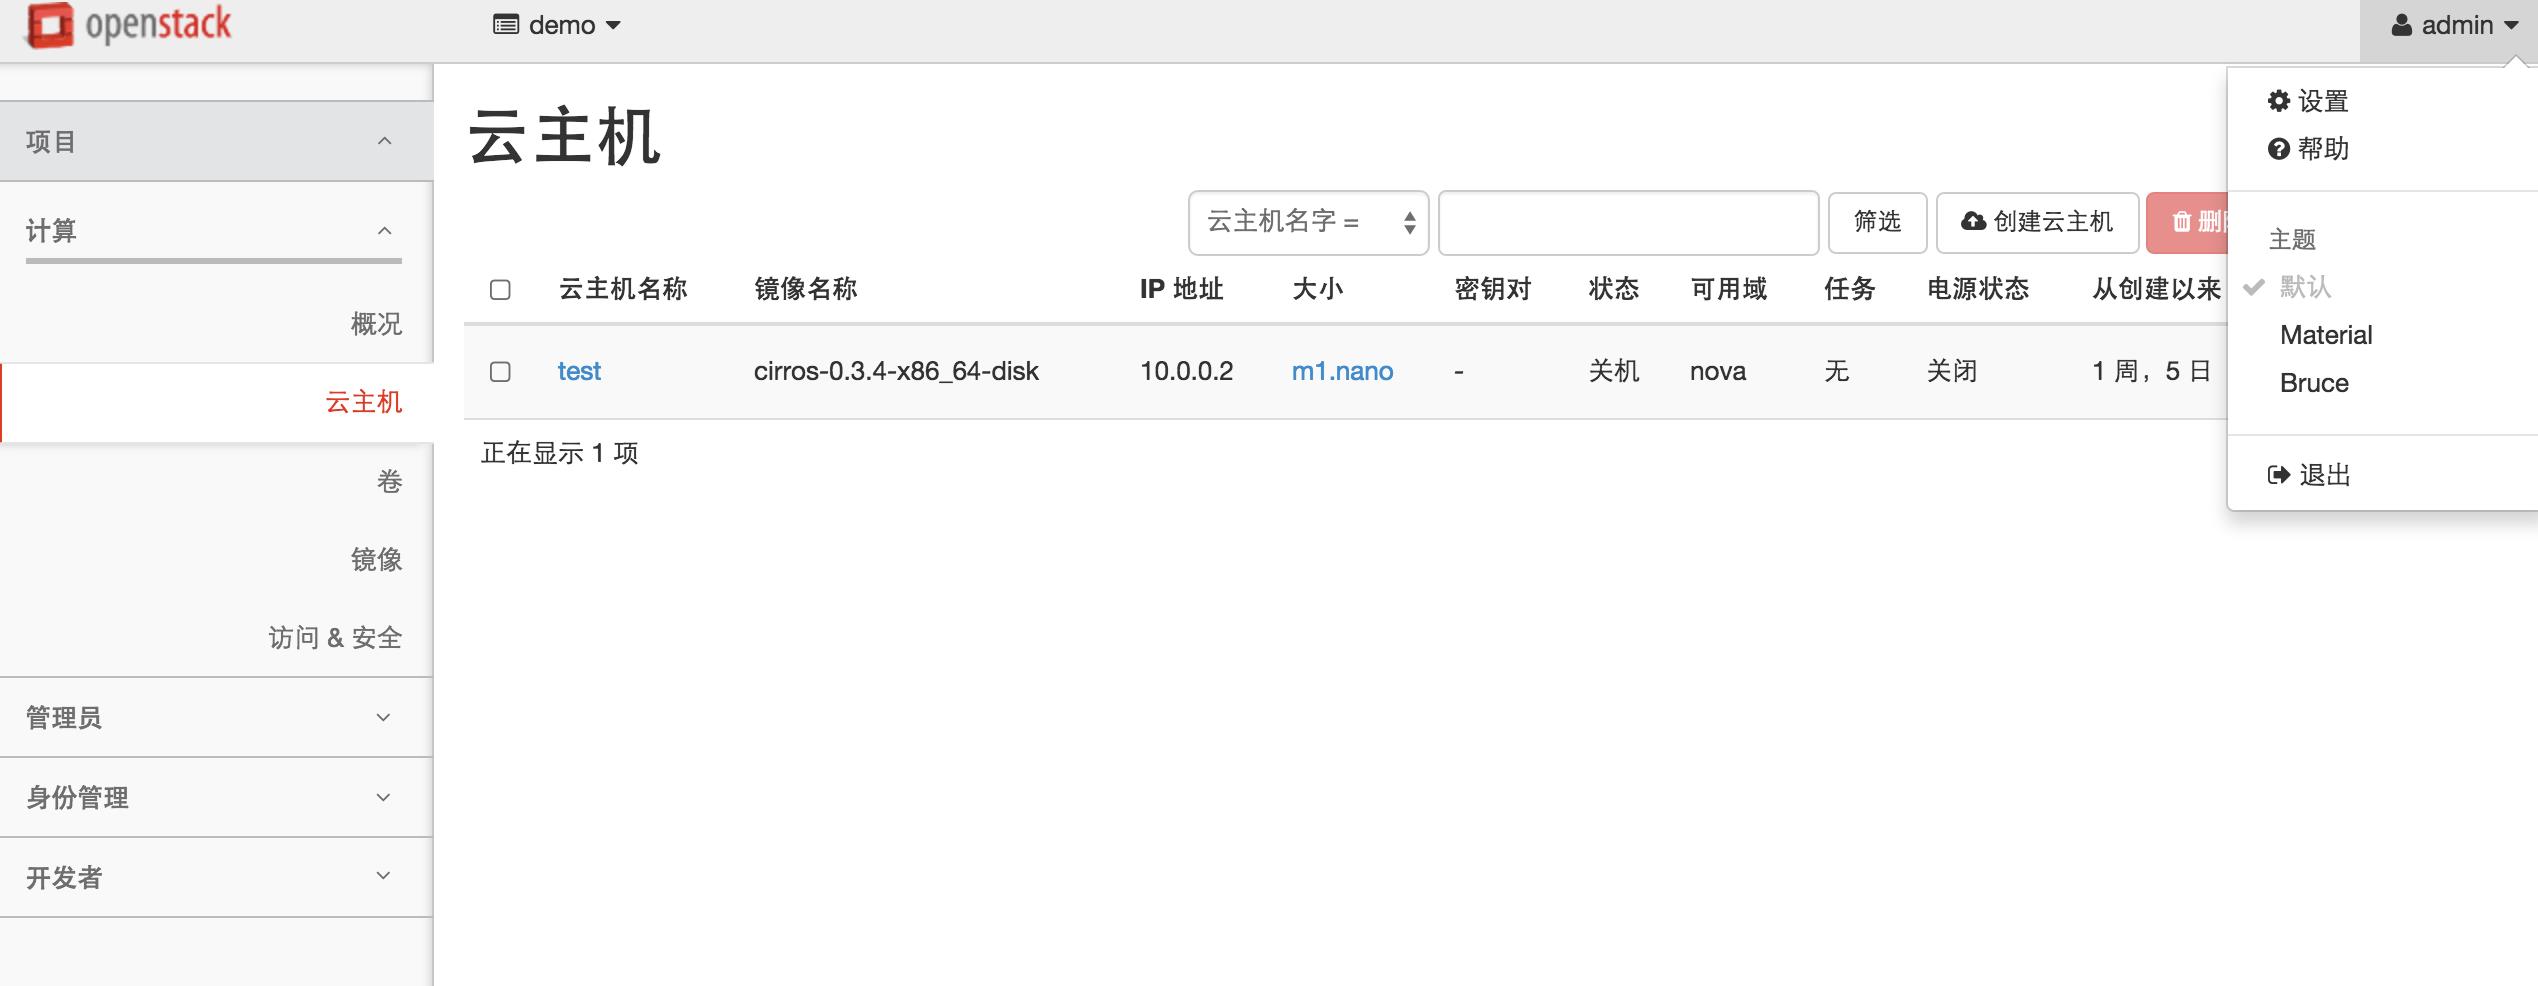This screenshot has height=986, width=2538.
Task: Expand the 管理员 sidebar section
Action: click(216, 717)
